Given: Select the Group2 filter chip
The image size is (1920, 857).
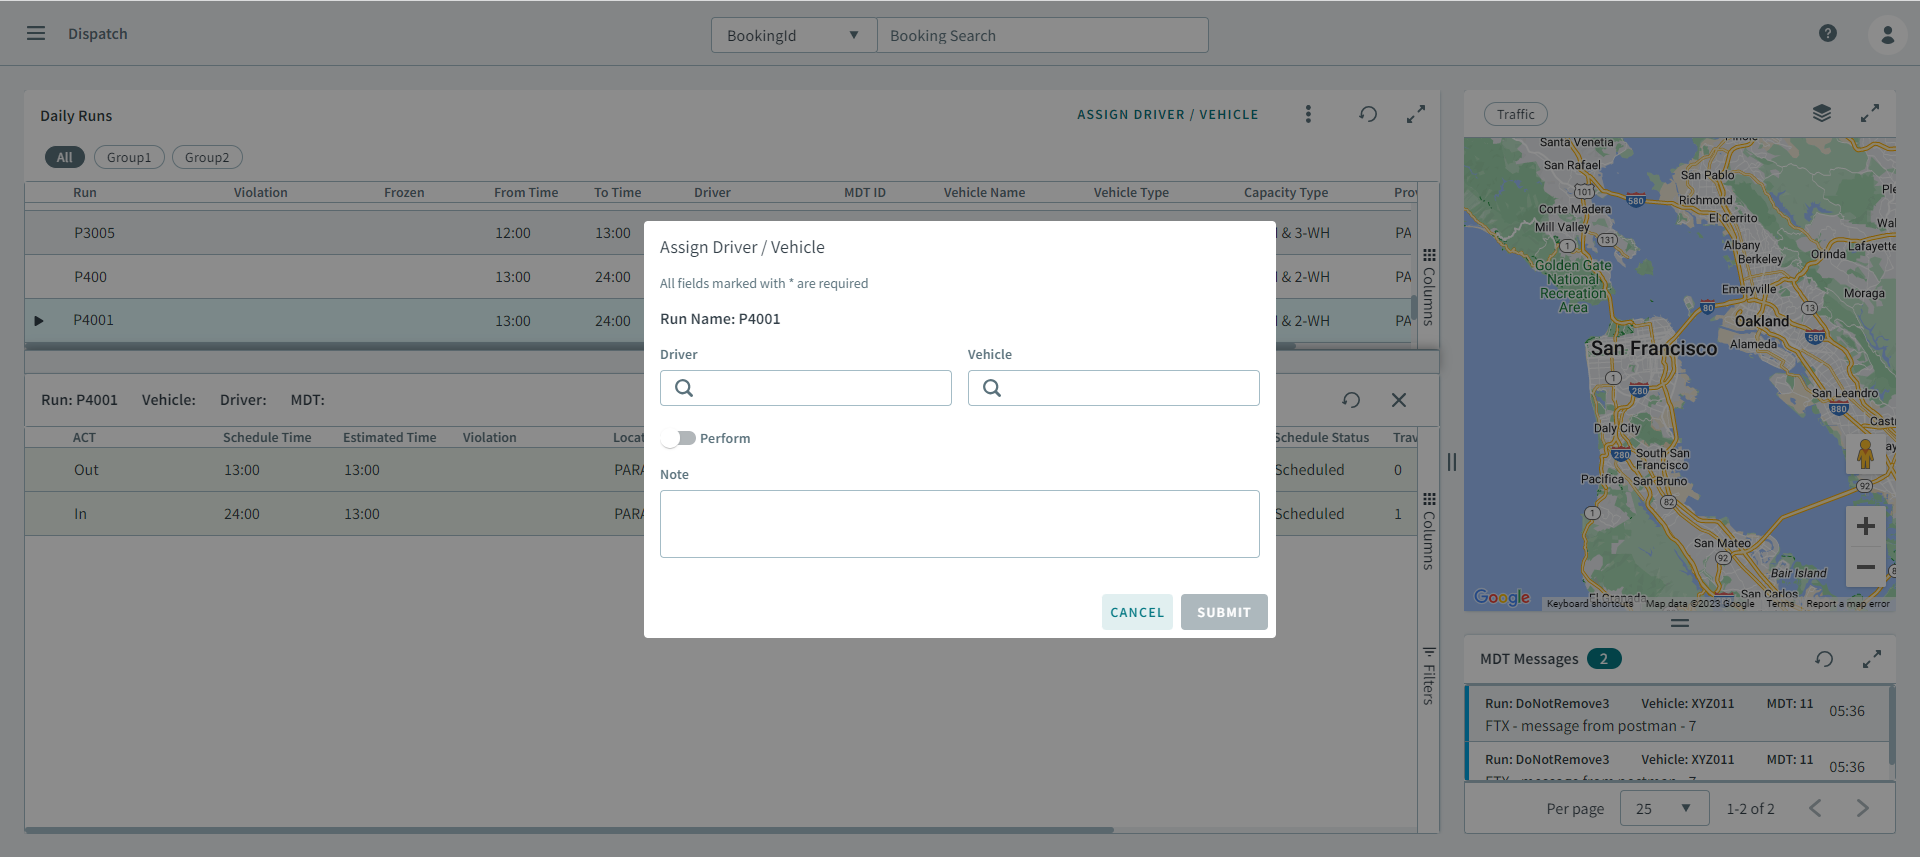Looking at the screenshot, I should point(207,157).
